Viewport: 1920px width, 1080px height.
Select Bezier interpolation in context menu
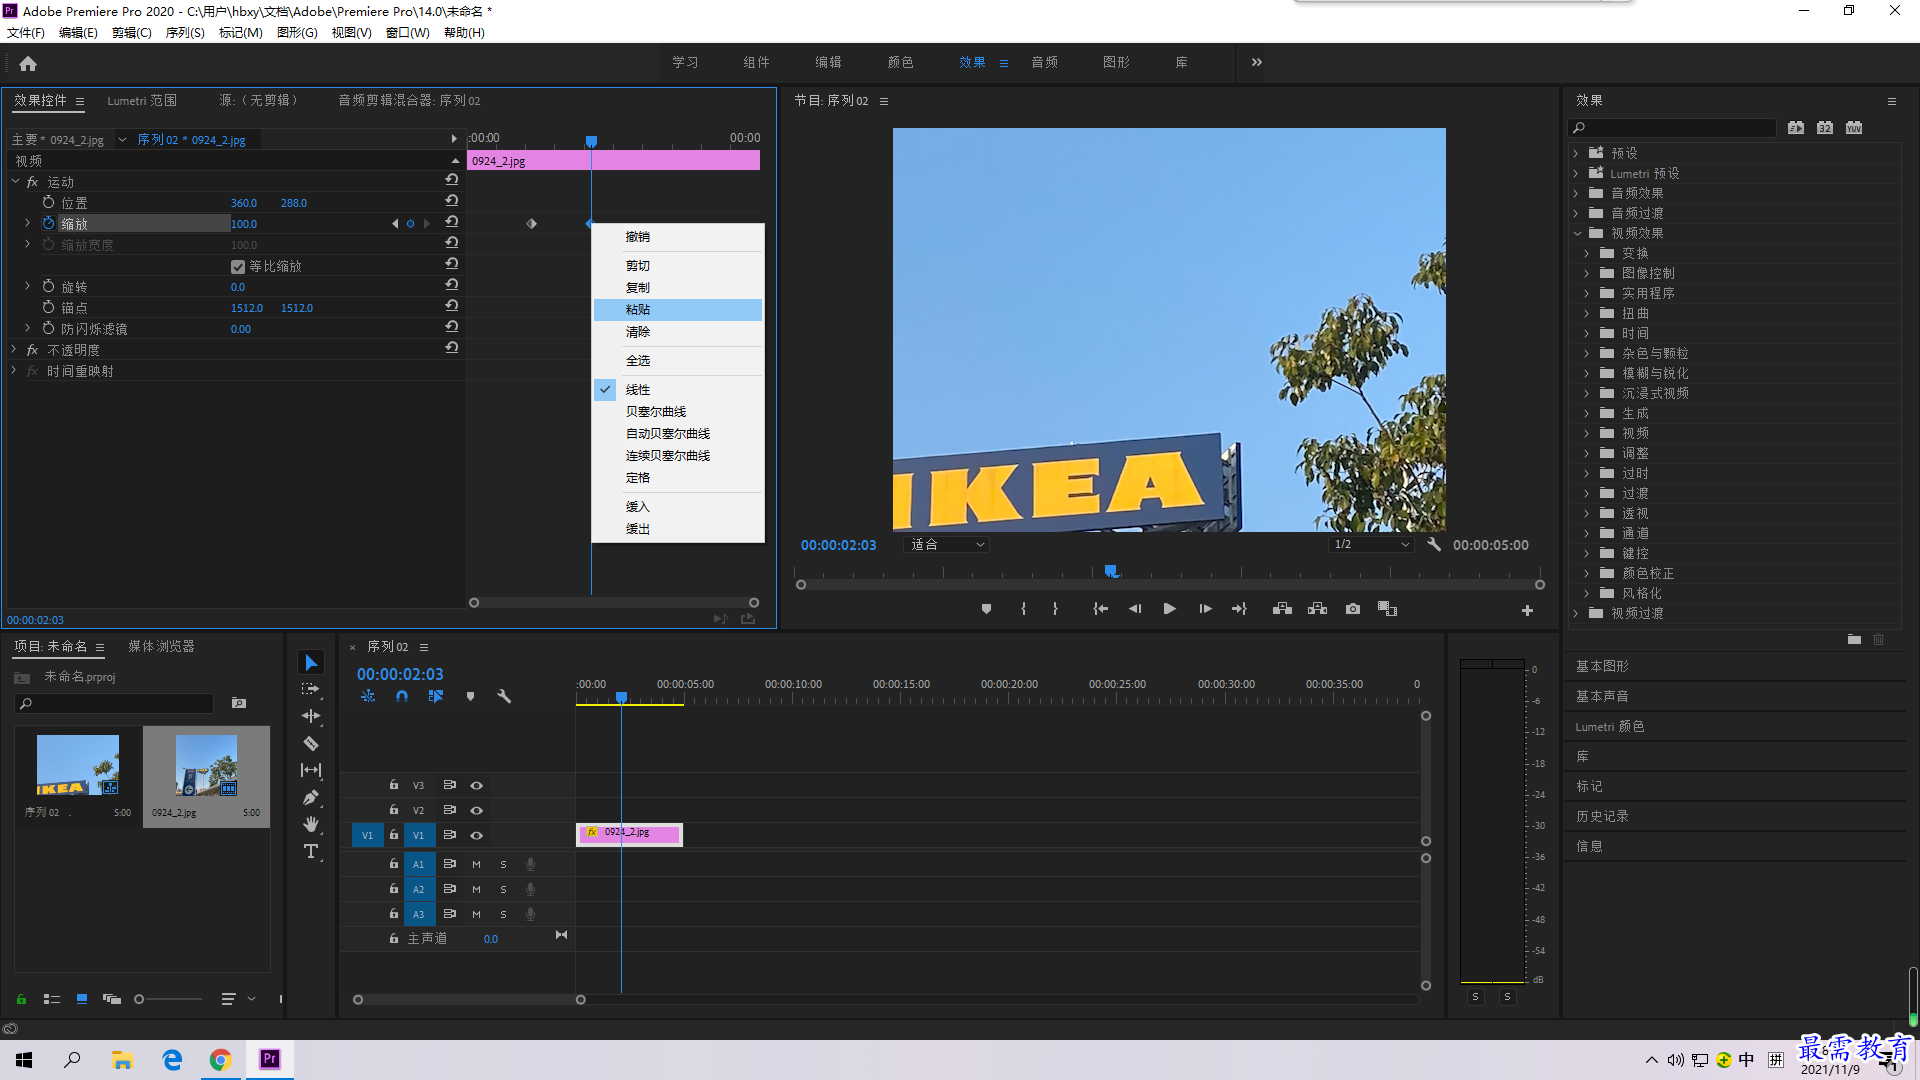pos(678,412)
